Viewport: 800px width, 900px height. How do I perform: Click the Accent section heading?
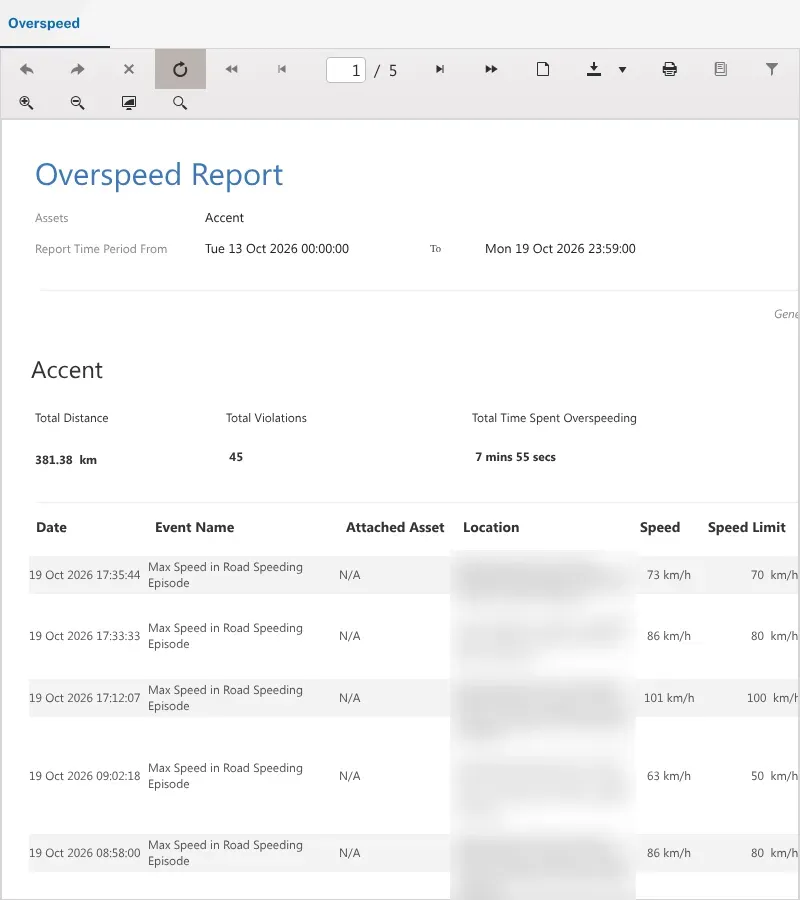67,370
